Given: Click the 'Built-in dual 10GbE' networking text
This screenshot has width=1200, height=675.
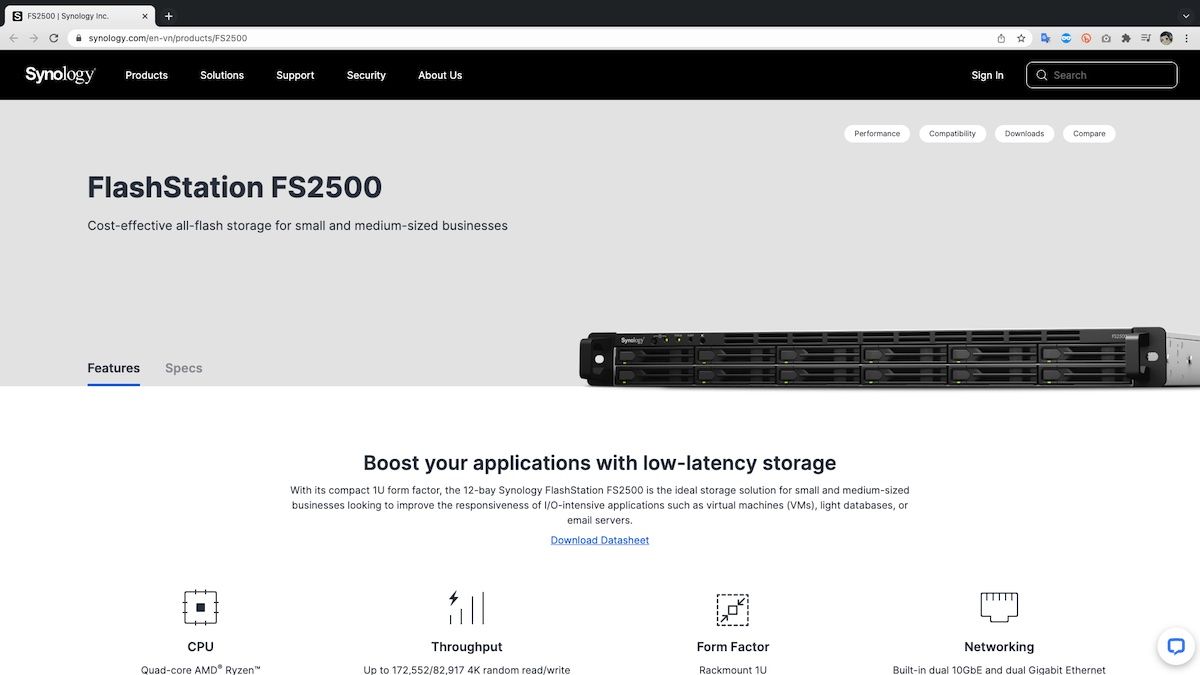Looking at the screenshot, I should pos(999,669).
